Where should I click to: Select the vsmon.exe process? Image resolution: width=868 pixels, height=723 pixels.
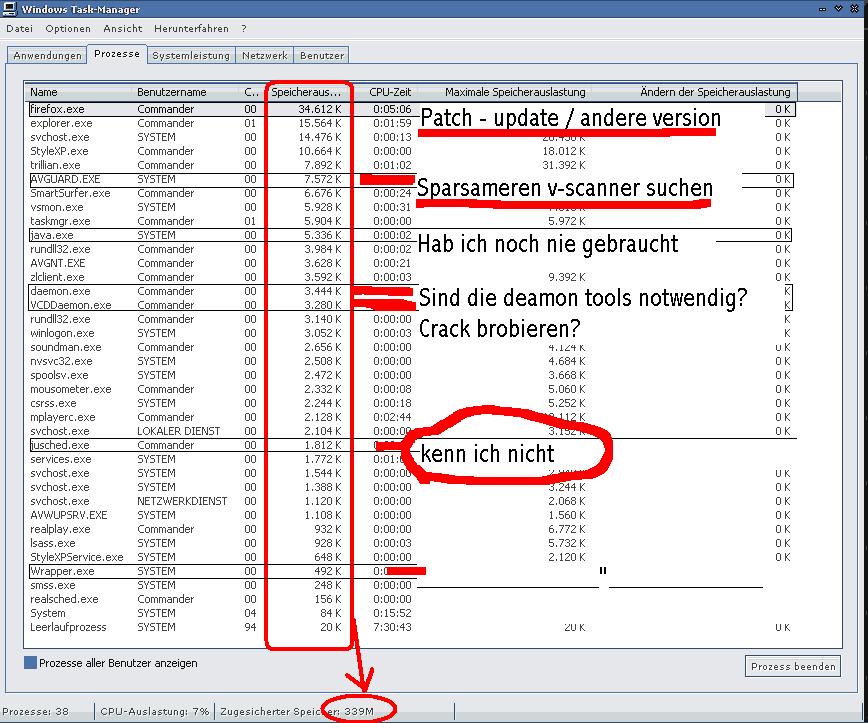click(412, 207)
